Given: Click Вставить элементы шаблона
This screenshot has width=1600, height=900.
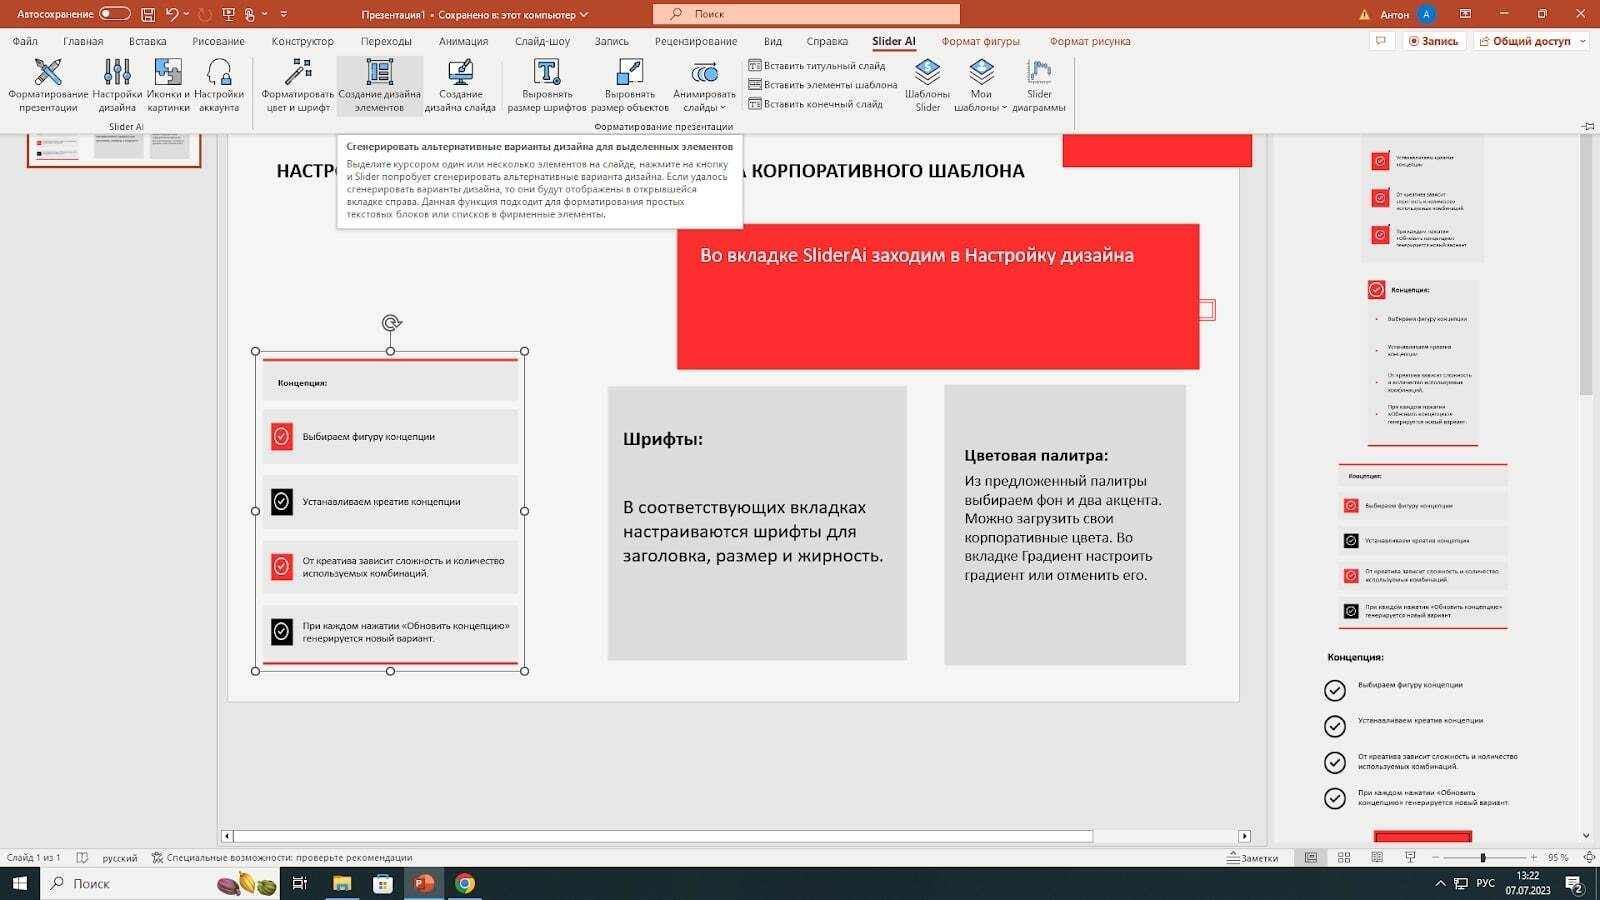Looking at the screenshot, I should 823,85.
